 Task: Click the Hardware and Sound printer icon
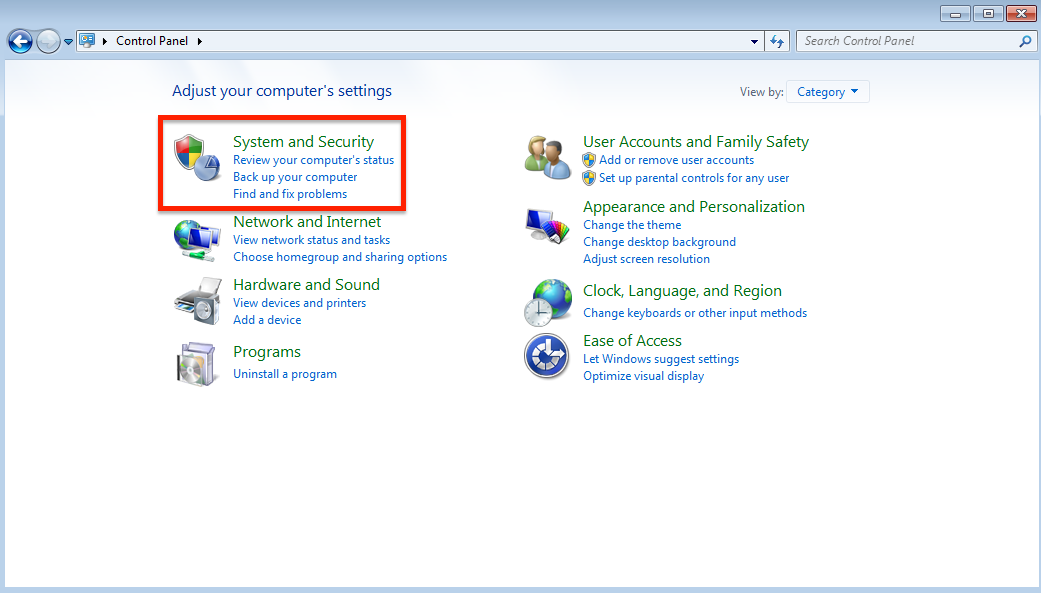pyautogui.click(x=197, y=299)
